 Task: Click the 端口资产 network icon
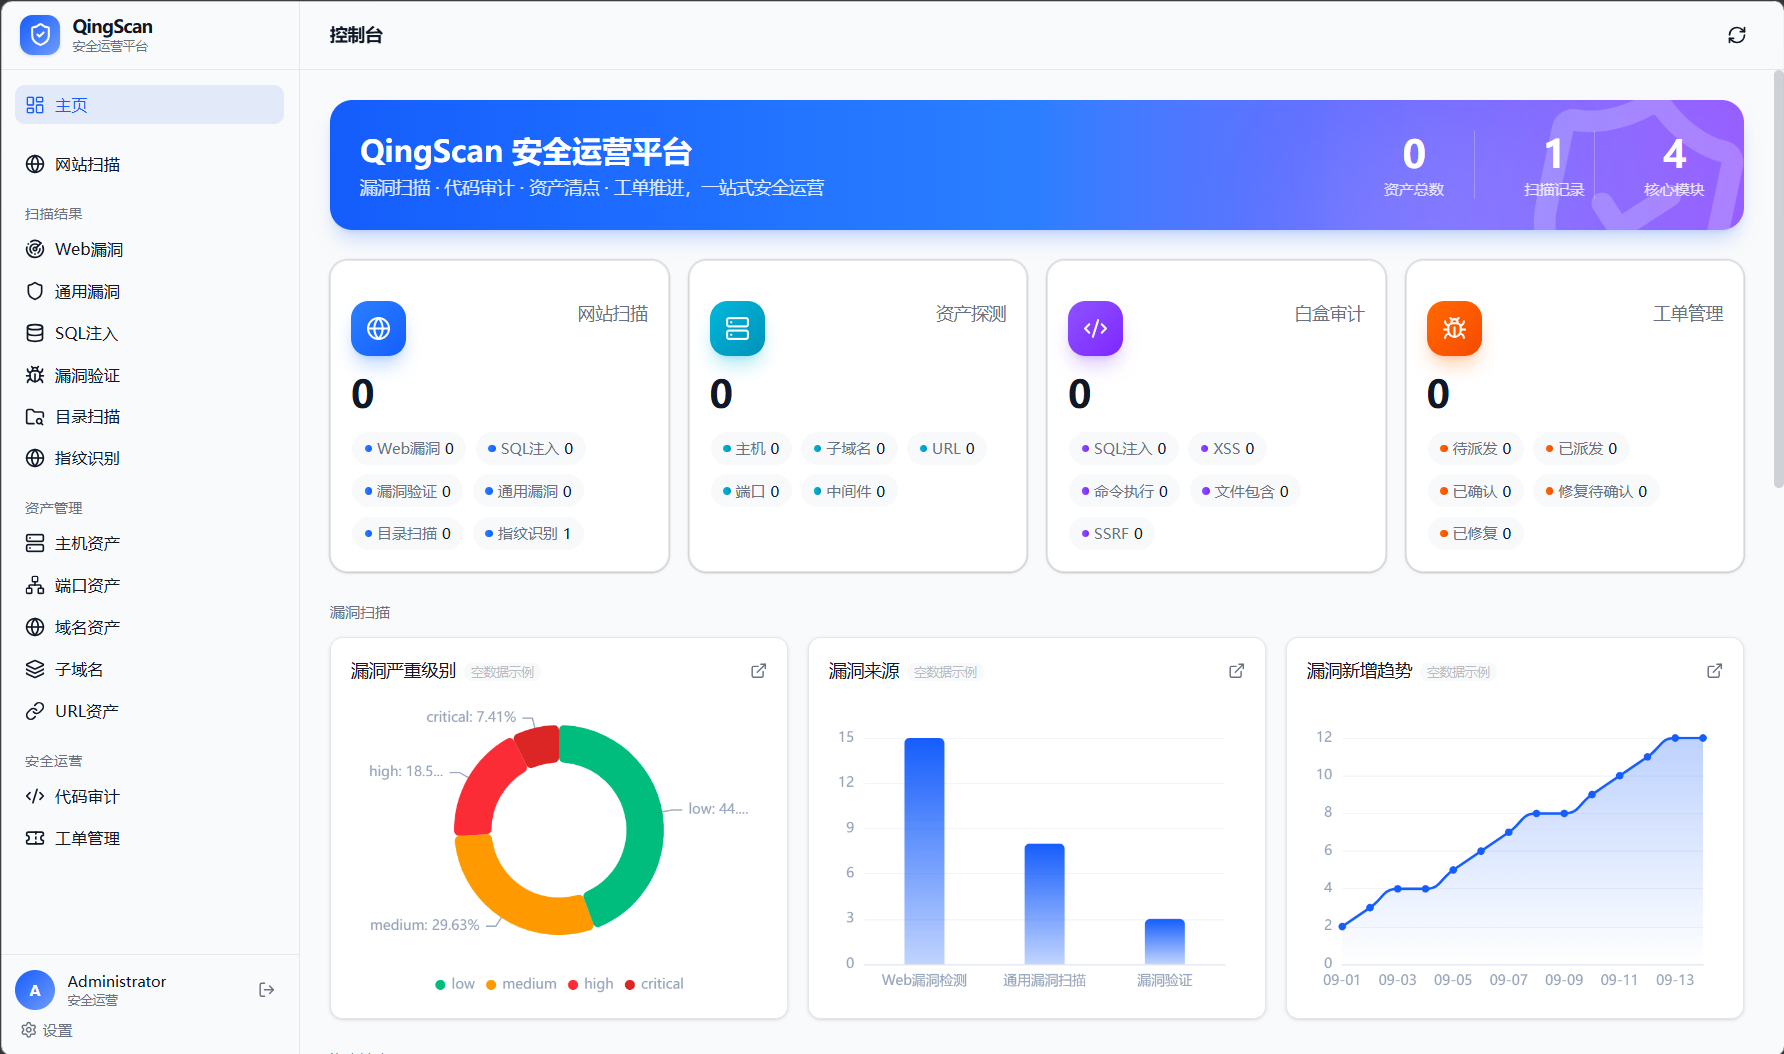point(35,585)
